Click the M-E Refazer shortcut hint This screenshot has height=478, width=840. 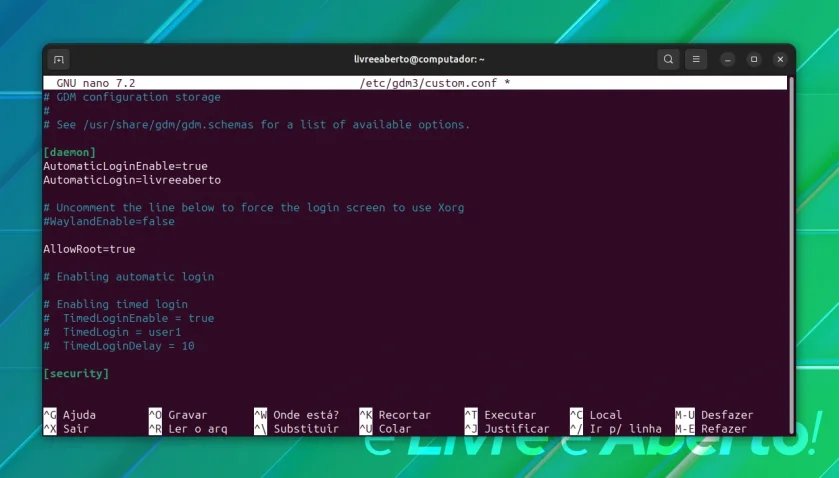coord(711,429)
